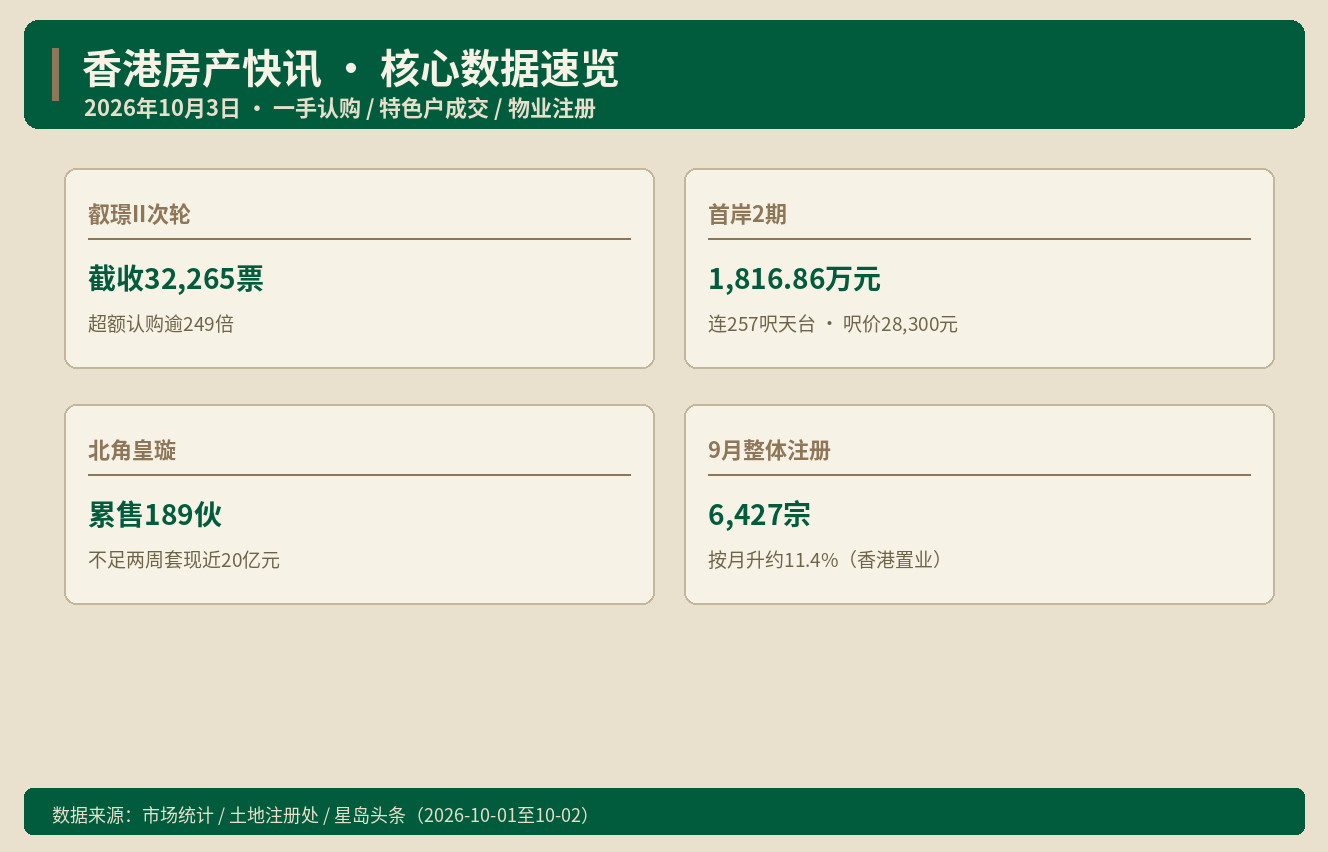The width and height of the screenshot is (1328, 852).
Task: Click the note 超额认购逾249倍
Action: (x=161, y=324)
